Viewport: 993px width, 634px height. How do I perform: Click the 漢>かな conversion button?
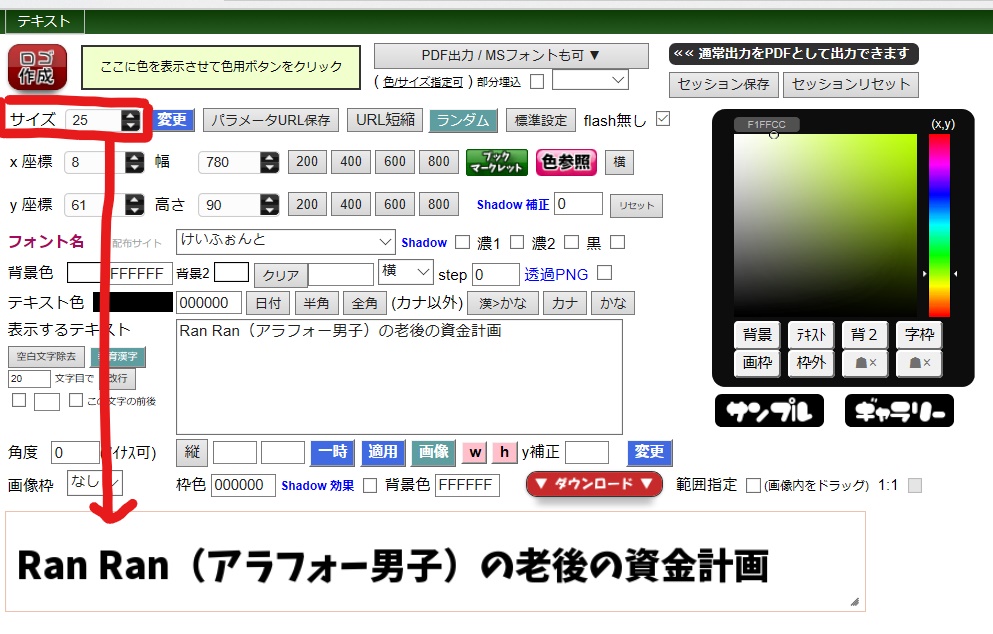coord(503,303)
